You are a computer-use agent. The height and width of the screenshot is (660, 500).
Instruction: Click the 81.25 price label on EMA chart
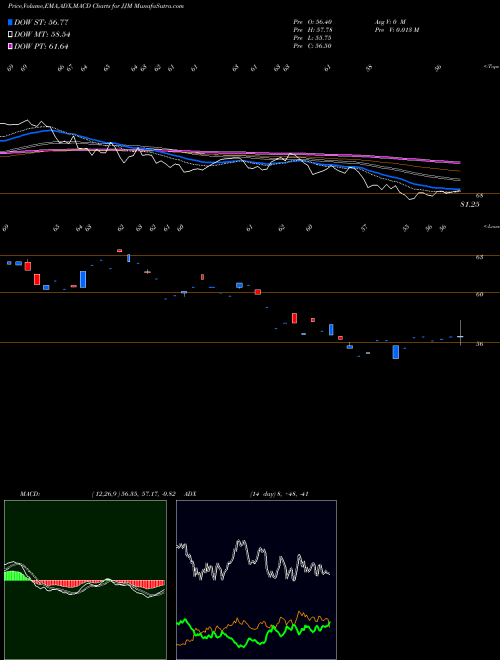click(470, 205)
